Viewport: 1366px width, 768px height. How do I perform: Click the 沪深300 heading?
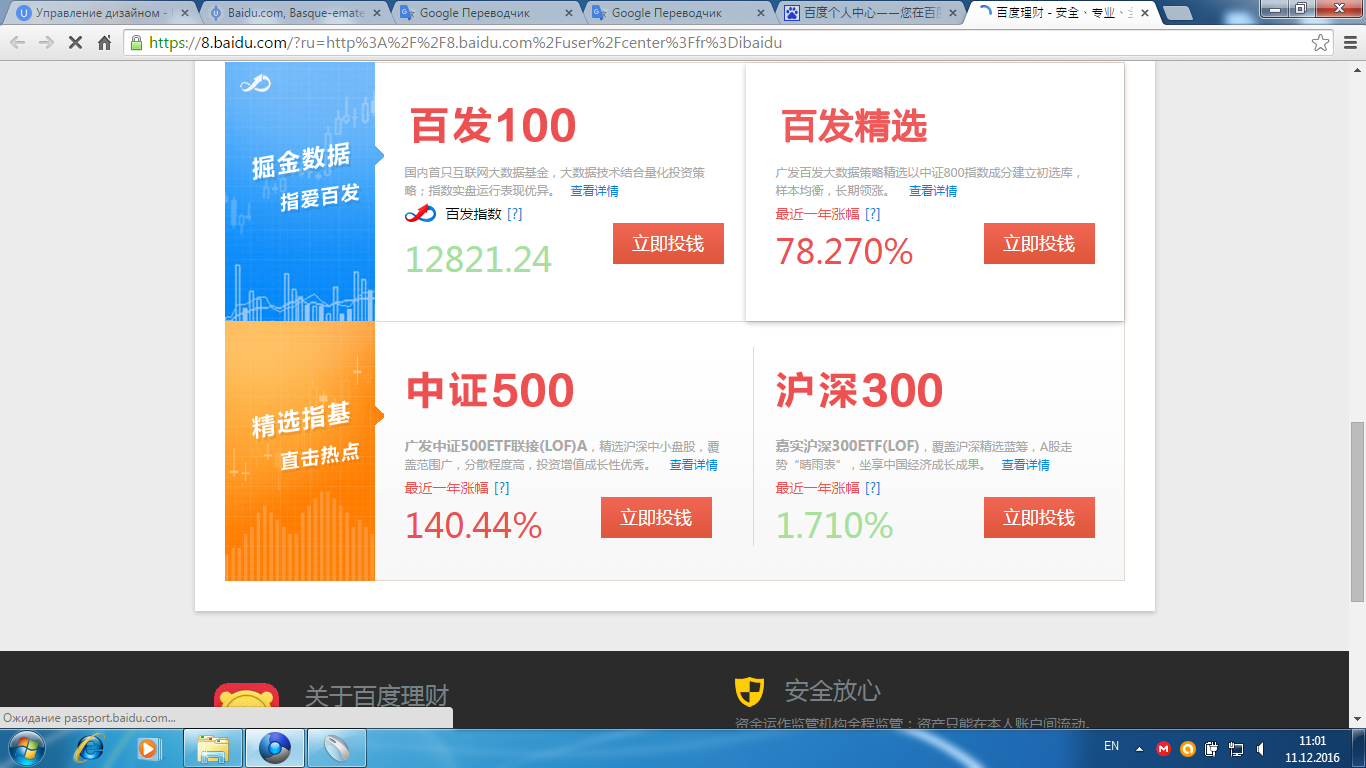pos(860,391)
